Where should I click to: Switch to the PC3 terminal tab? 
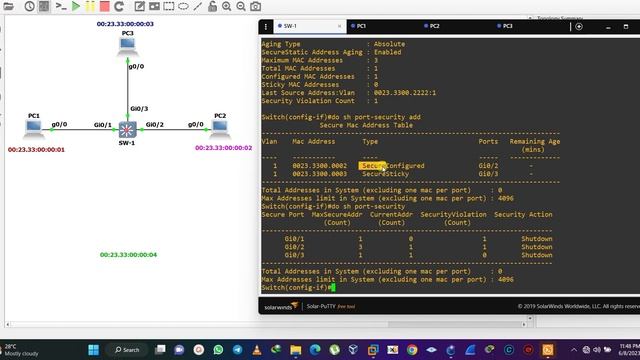[507, 26]
